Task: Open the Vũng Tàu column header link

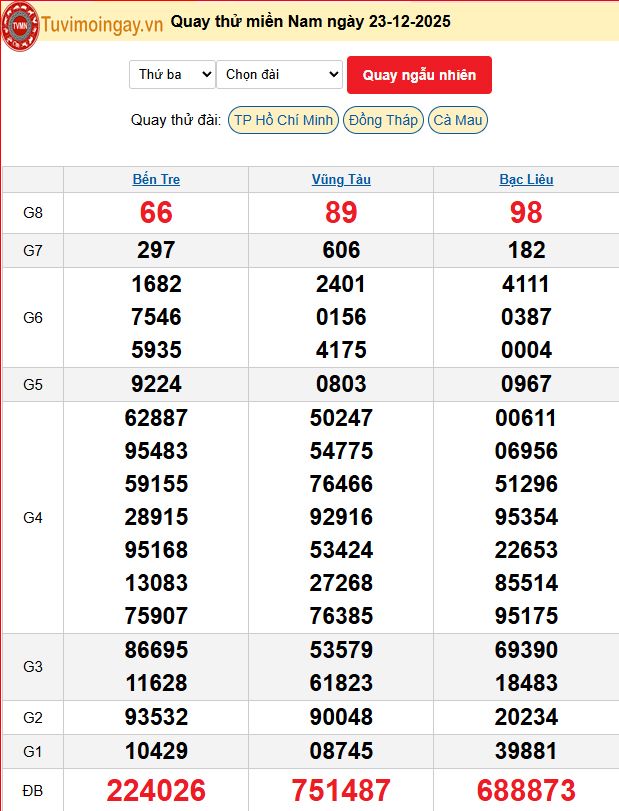Action: 341,180
